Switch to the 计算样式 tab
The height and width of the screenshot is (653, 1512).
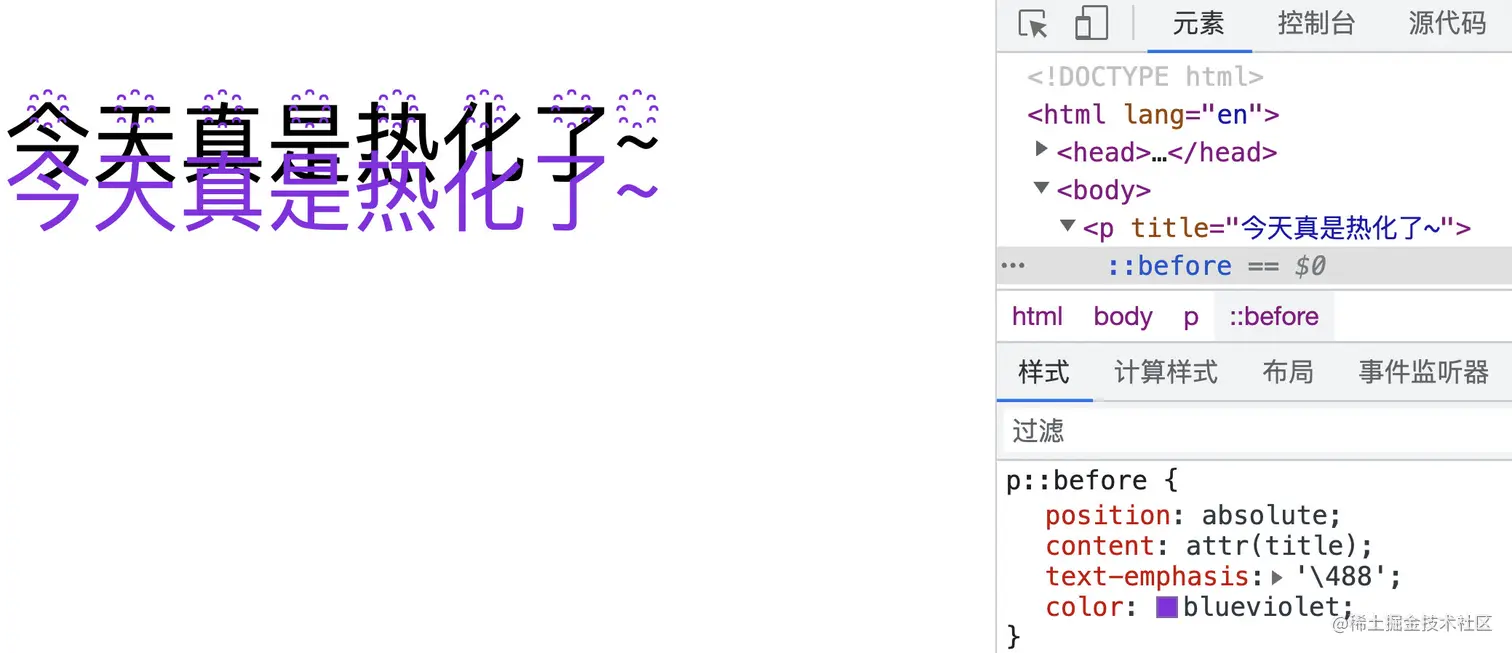pyautogui.click(x=1166, y=372)
